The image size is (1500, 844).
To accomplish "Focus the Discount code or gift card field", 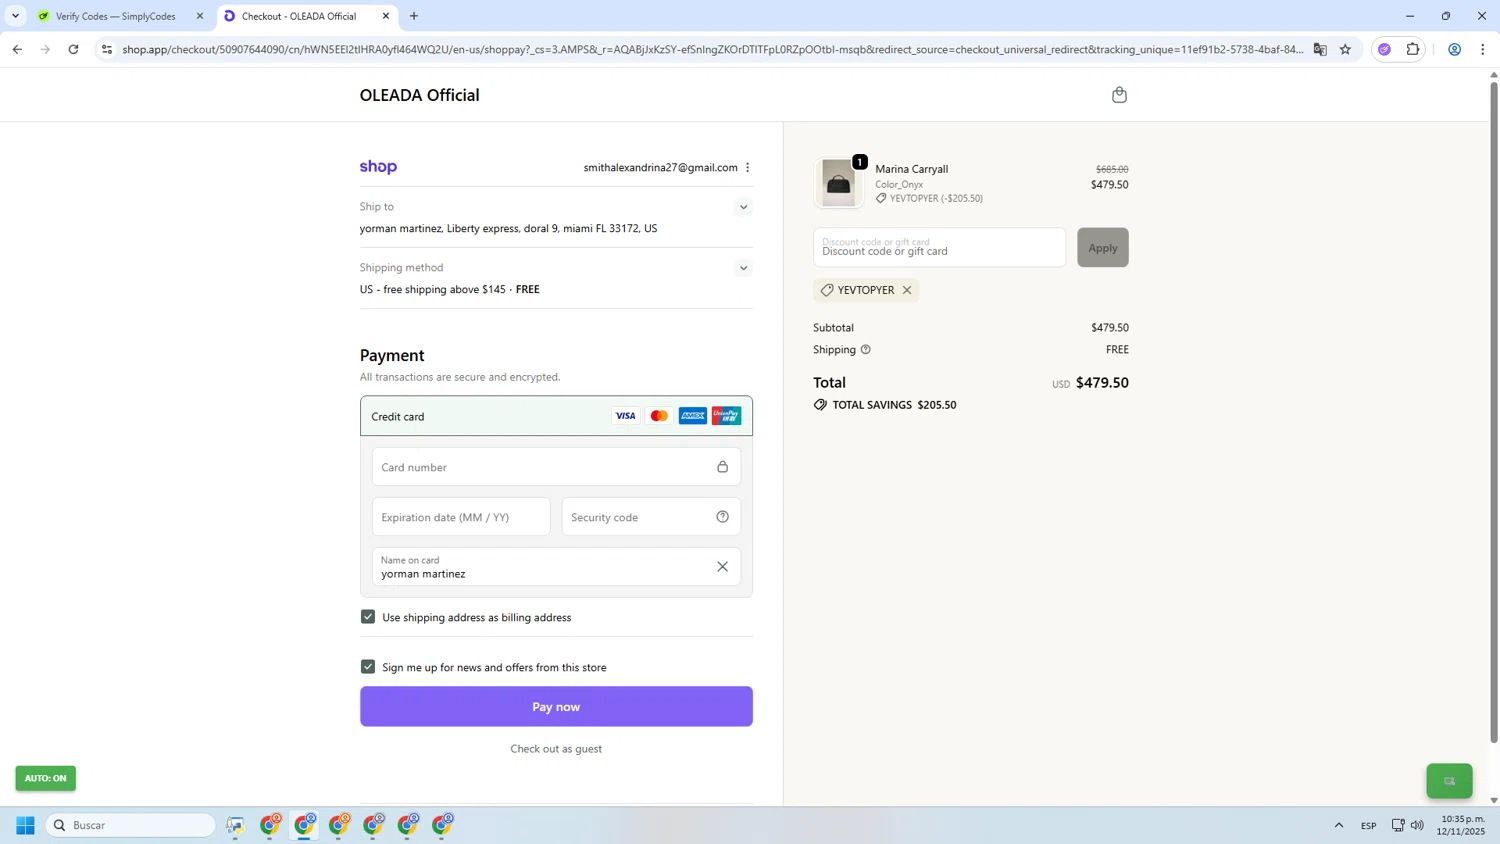I will 939,248.
